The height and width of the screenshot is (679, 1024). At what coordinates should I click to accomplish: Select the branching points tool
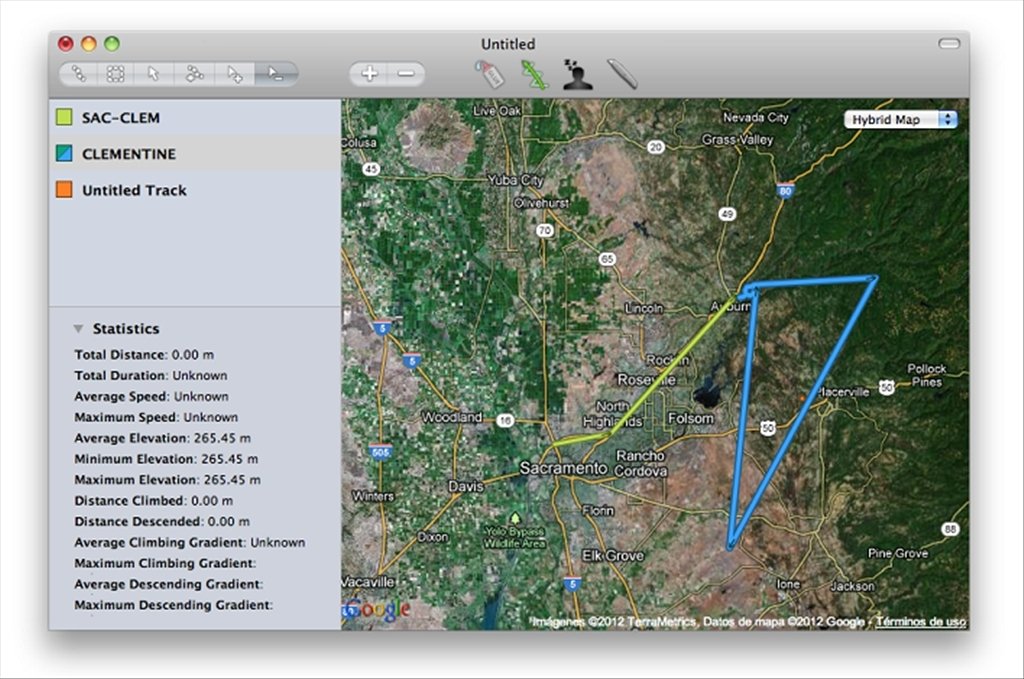pyautogui.click(x=194, y=74)
